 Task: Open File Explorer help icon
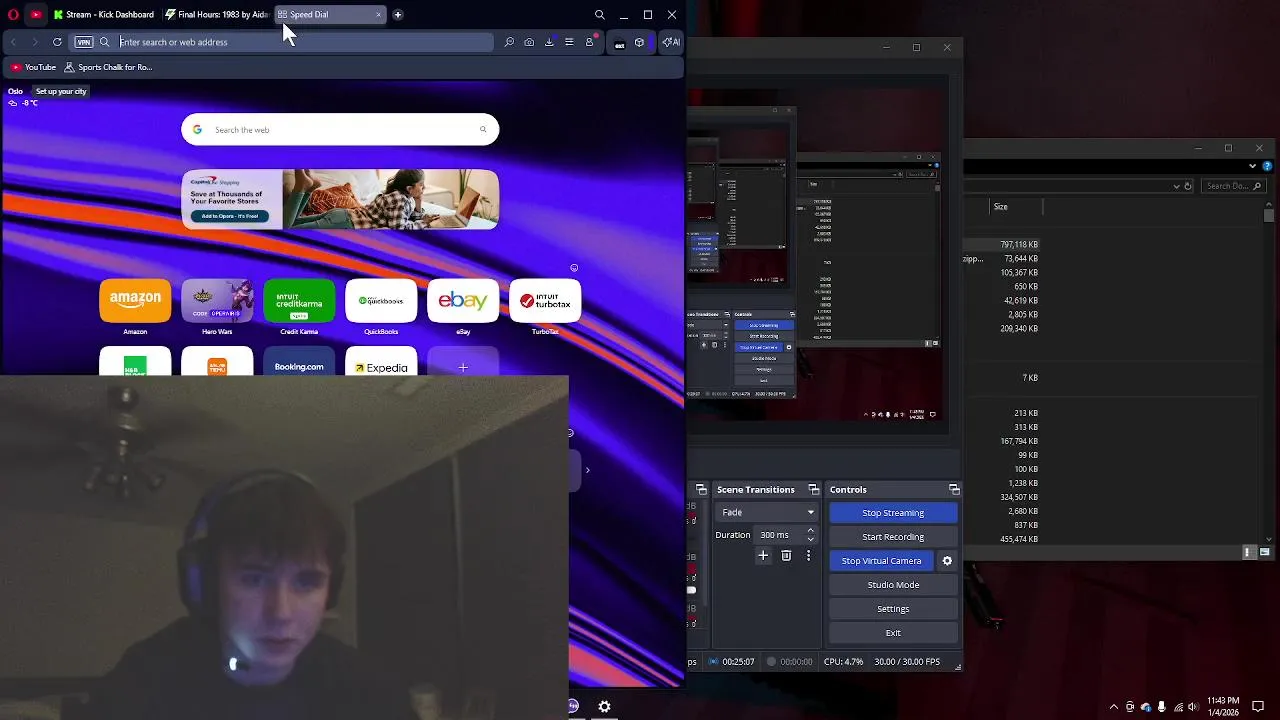point(1268,165)
